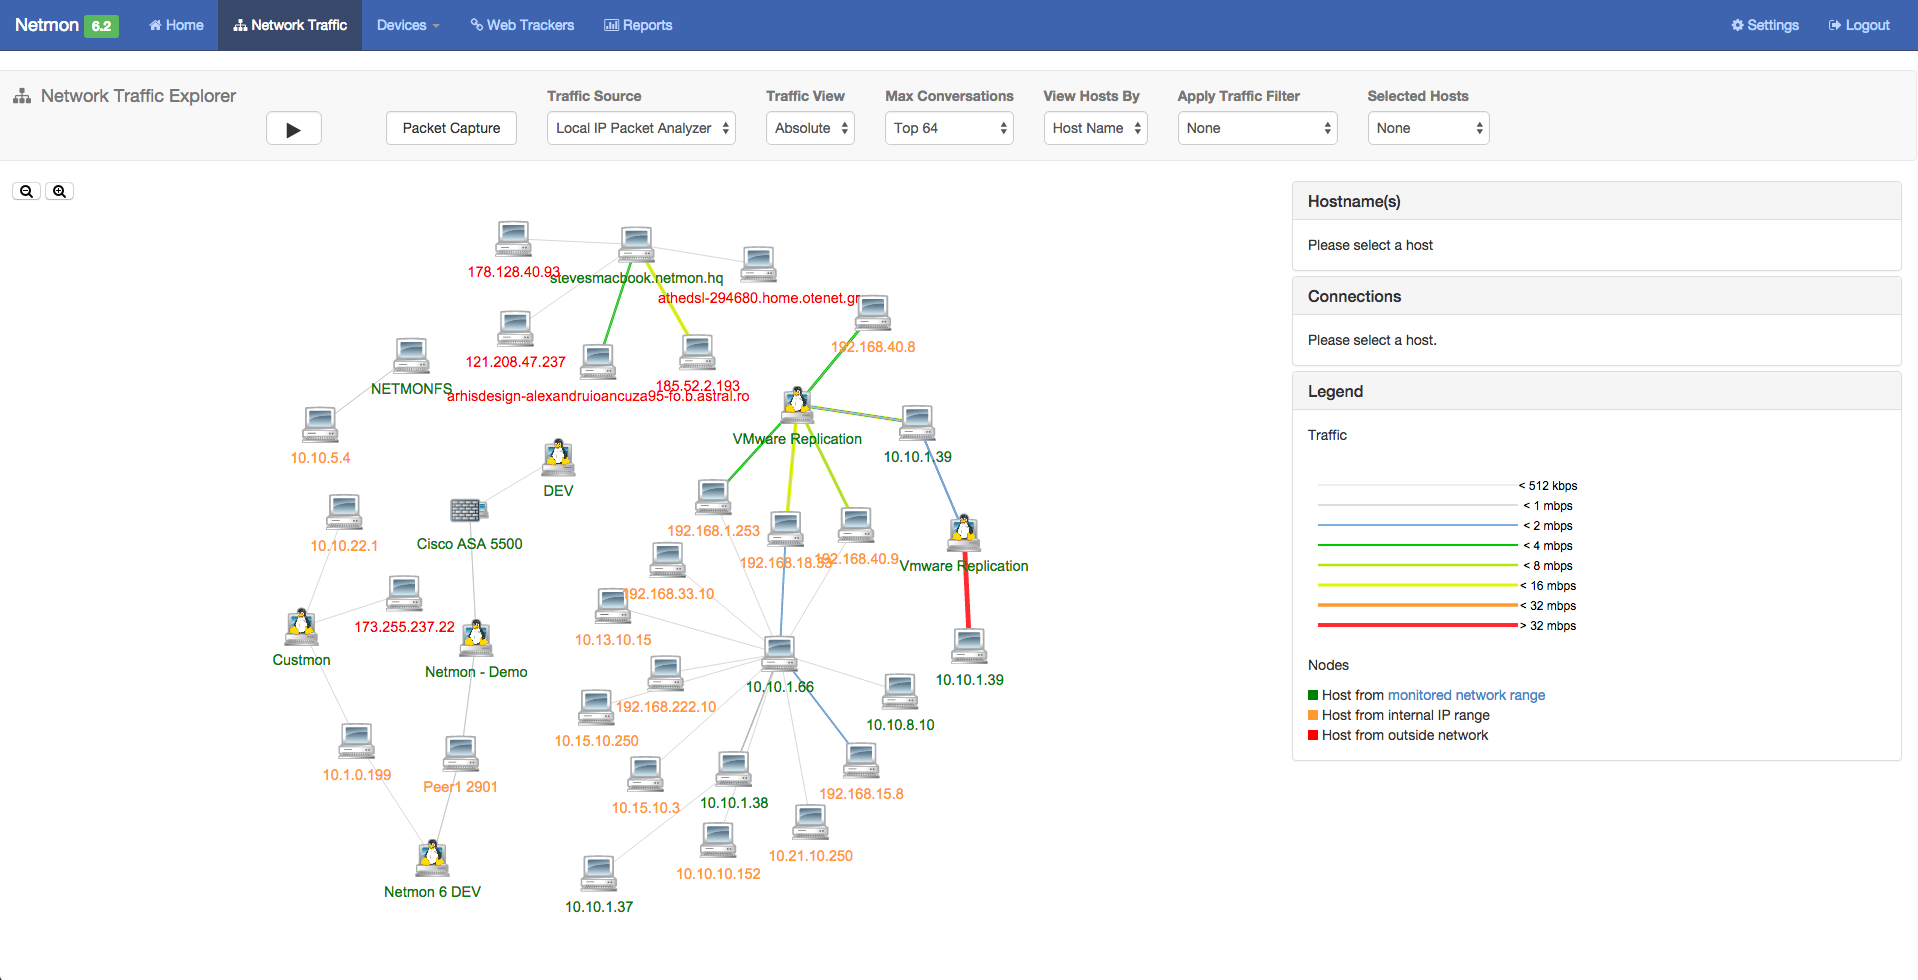This screenshot has height=980, width=1918.
Task: Change the View Hosts By selection
Action: tap(1095, 128)
